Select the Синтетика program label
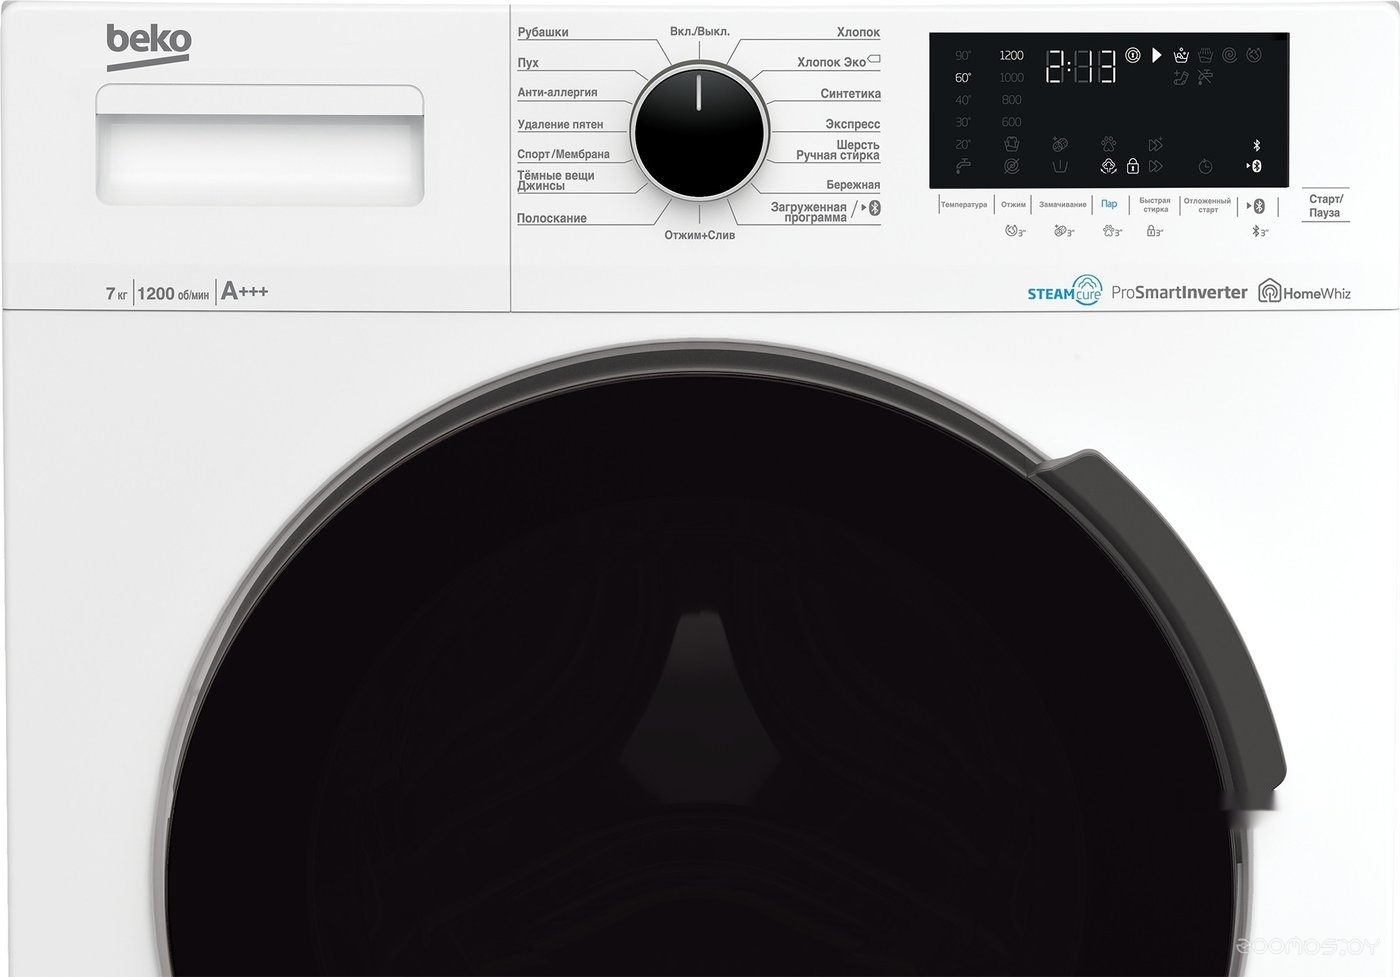This screenshot has height=977, width=1400. (852, 93)
